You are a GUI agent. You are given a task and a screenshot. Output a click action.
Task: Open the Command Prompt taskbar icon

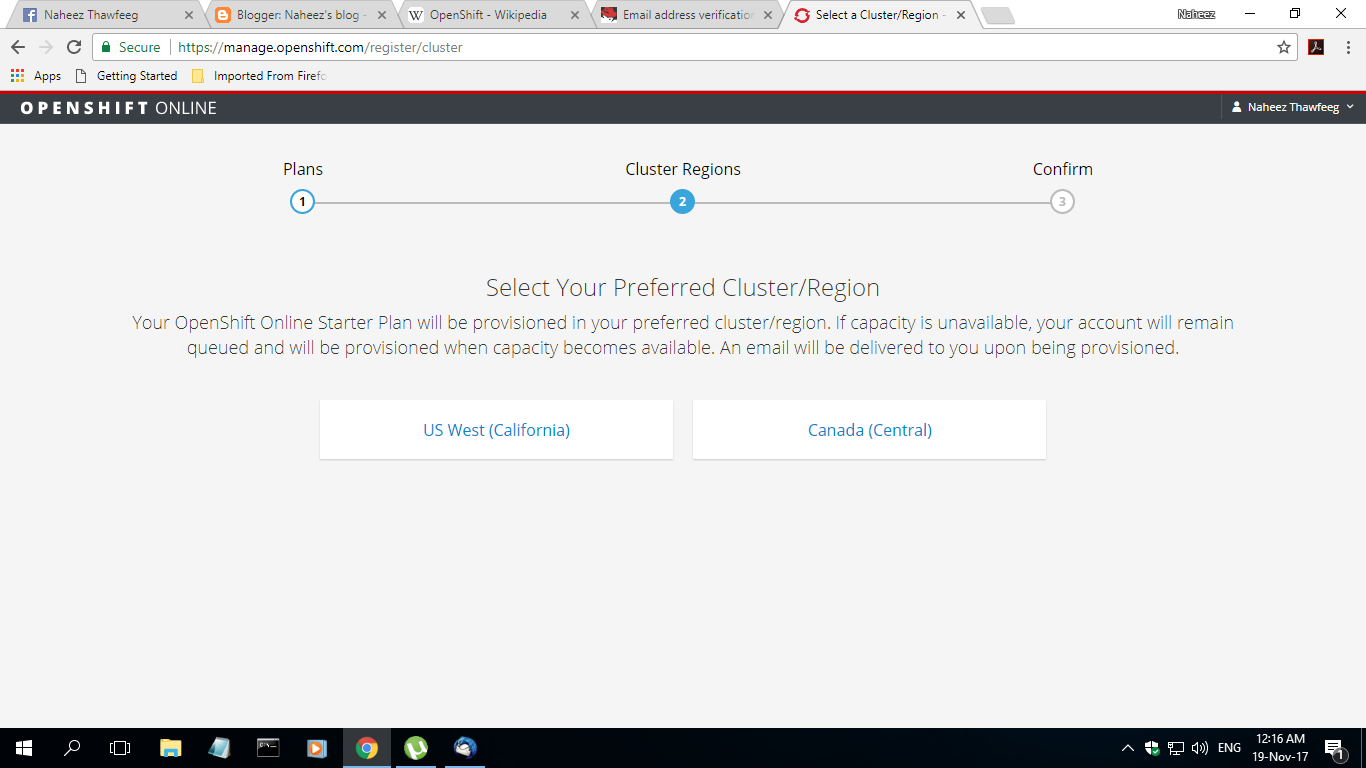pos(268,747)
